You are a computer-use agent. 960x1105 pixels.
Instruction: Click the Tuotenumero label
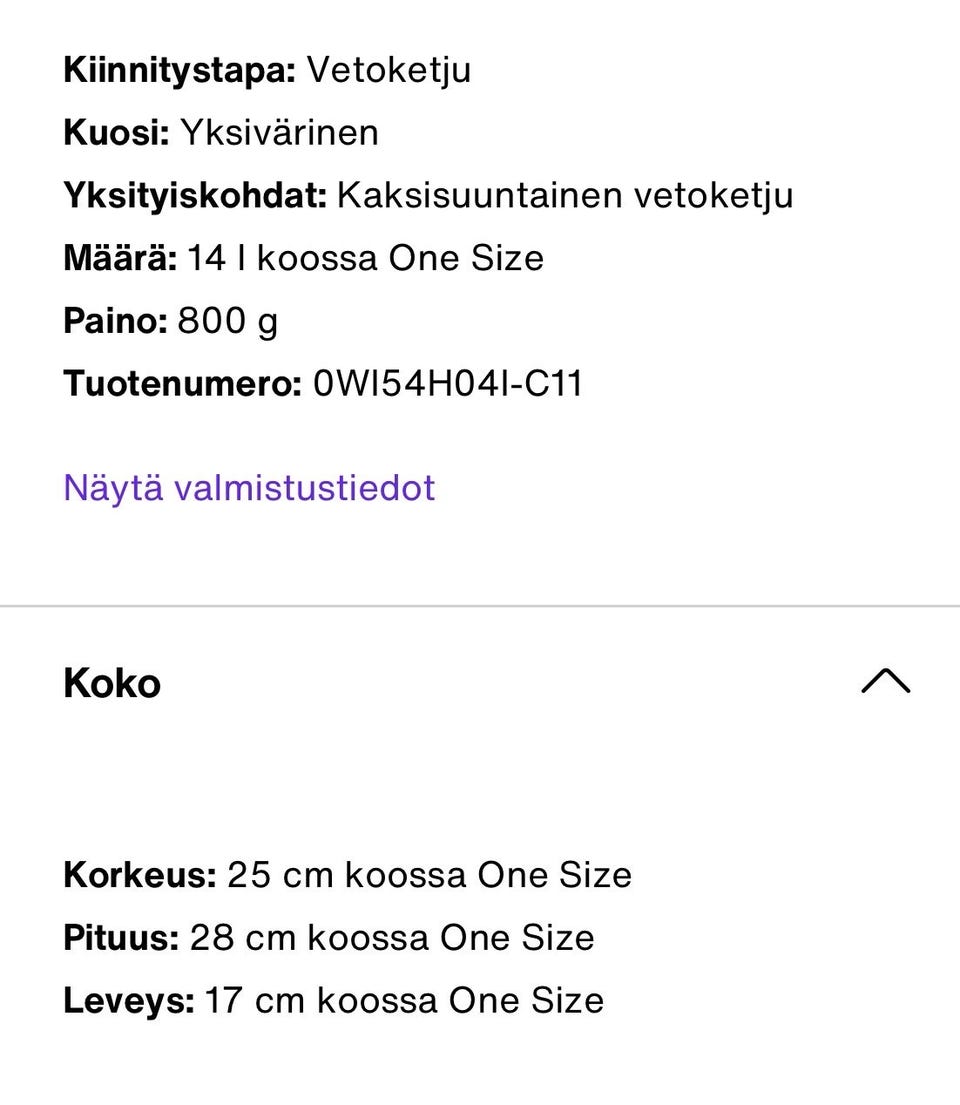[x=182, y=384]
